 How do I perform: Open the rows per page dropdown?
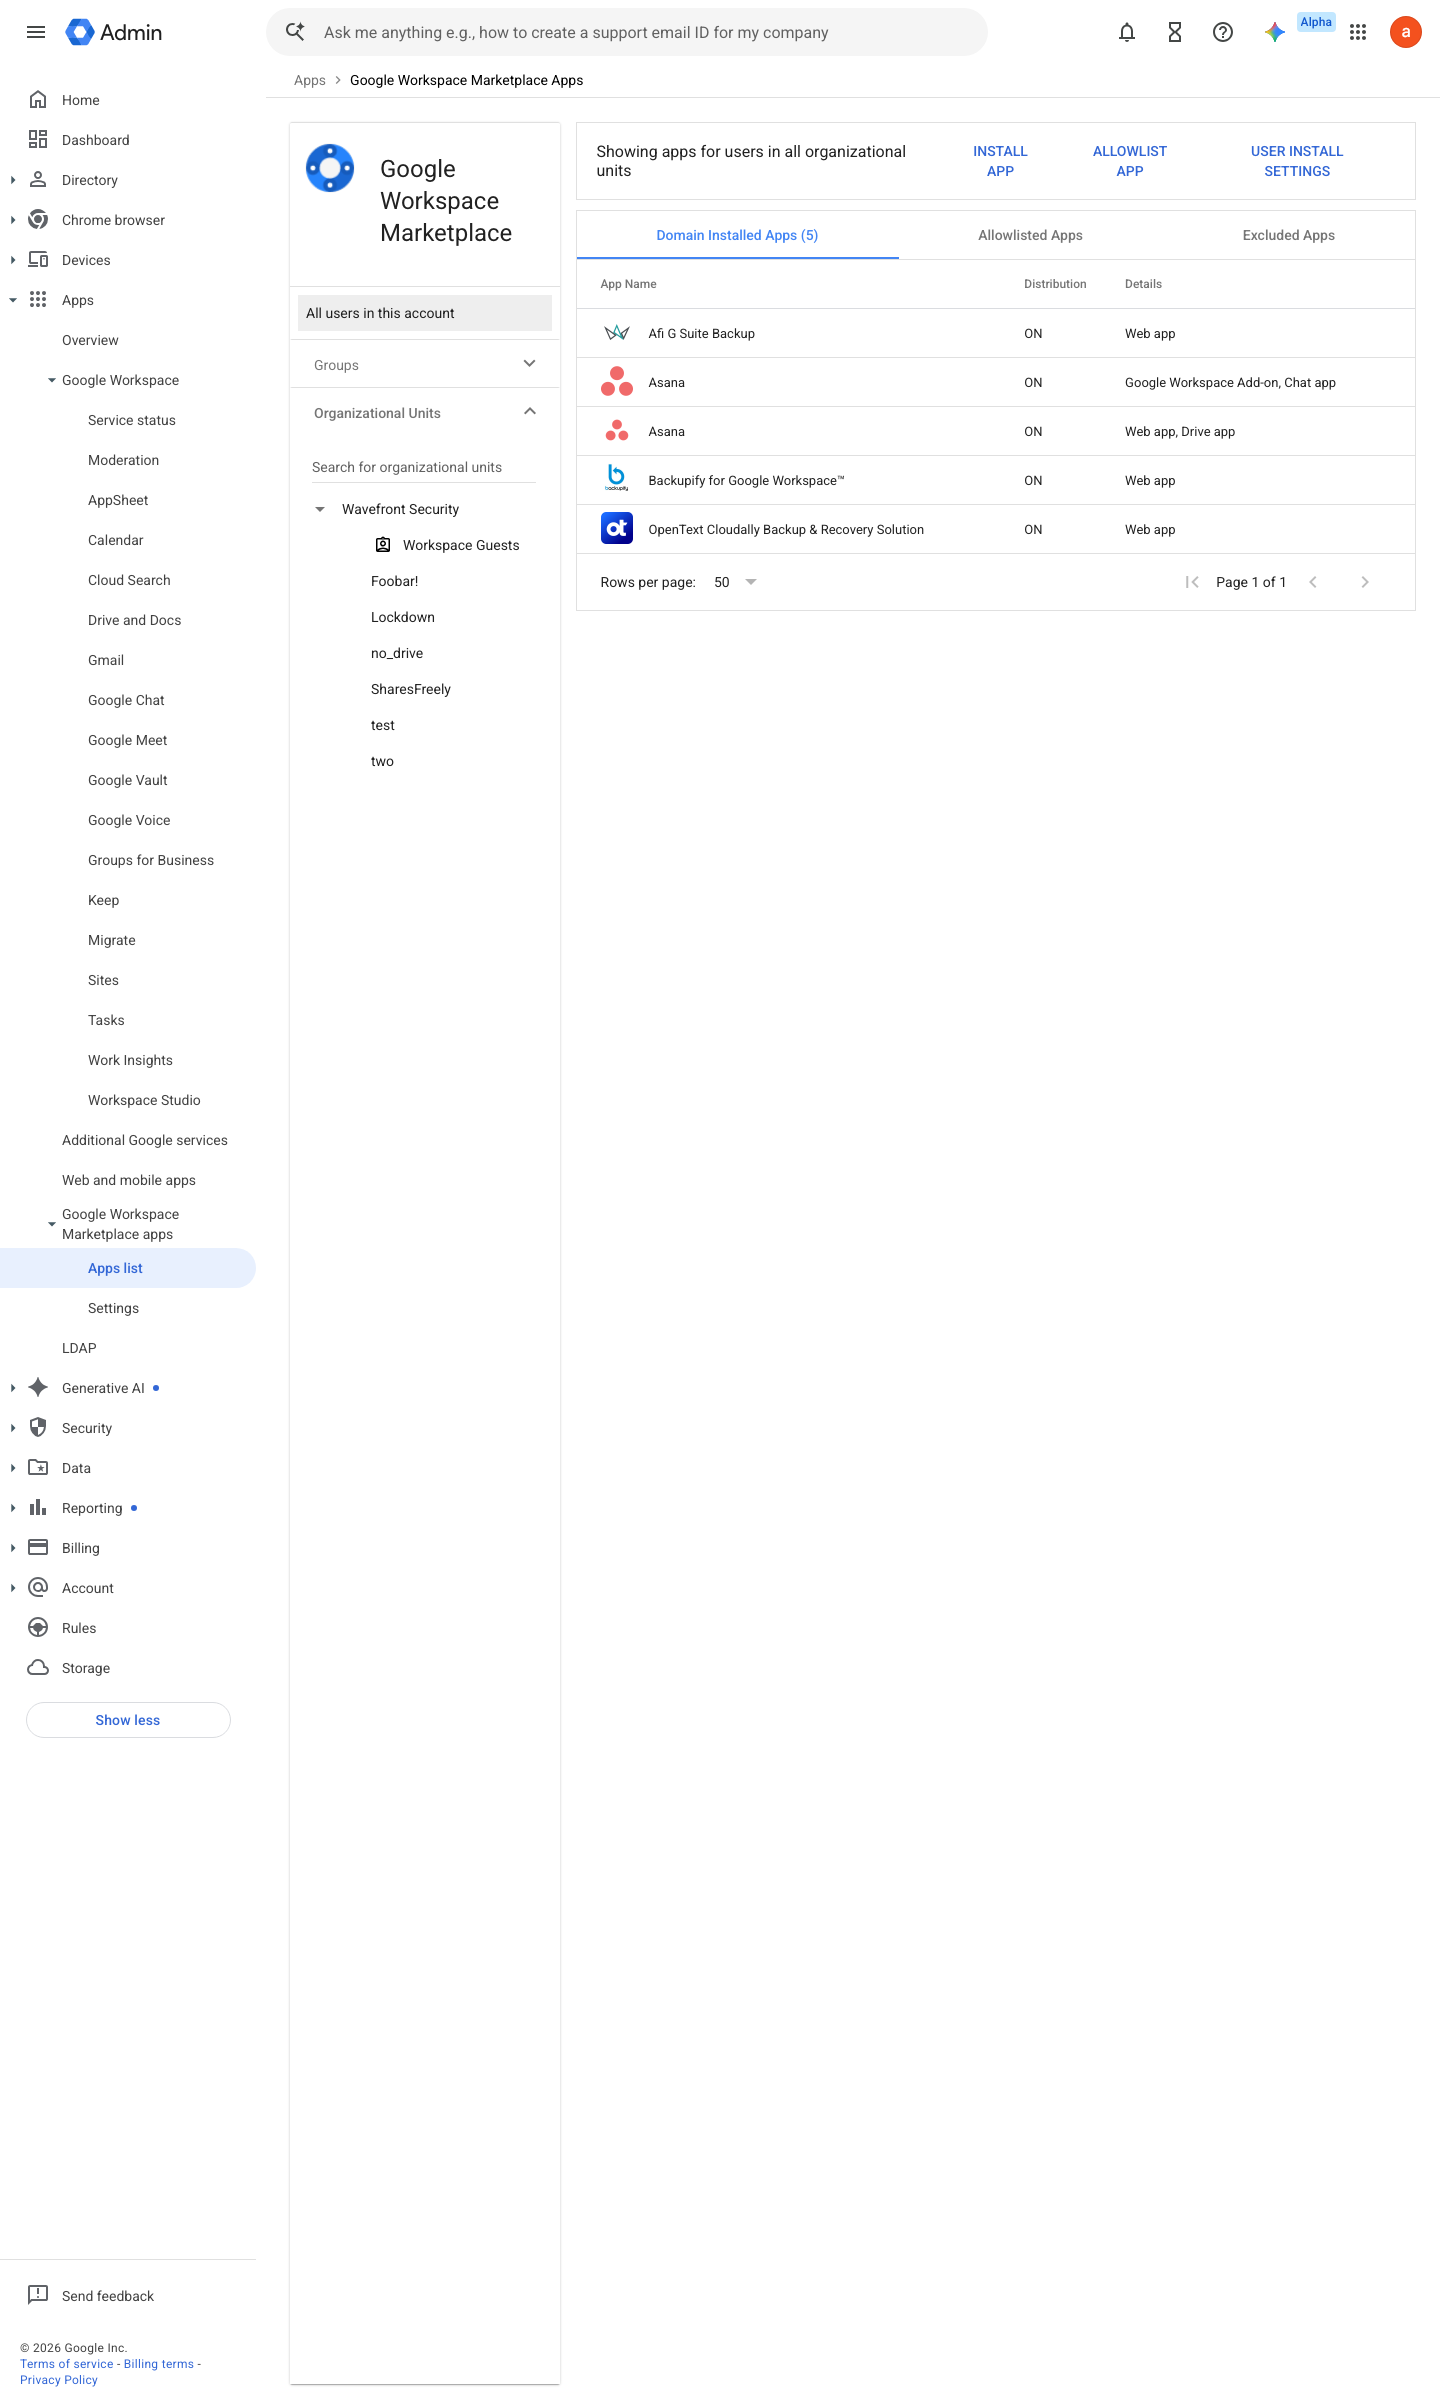[x=736, y=582]
